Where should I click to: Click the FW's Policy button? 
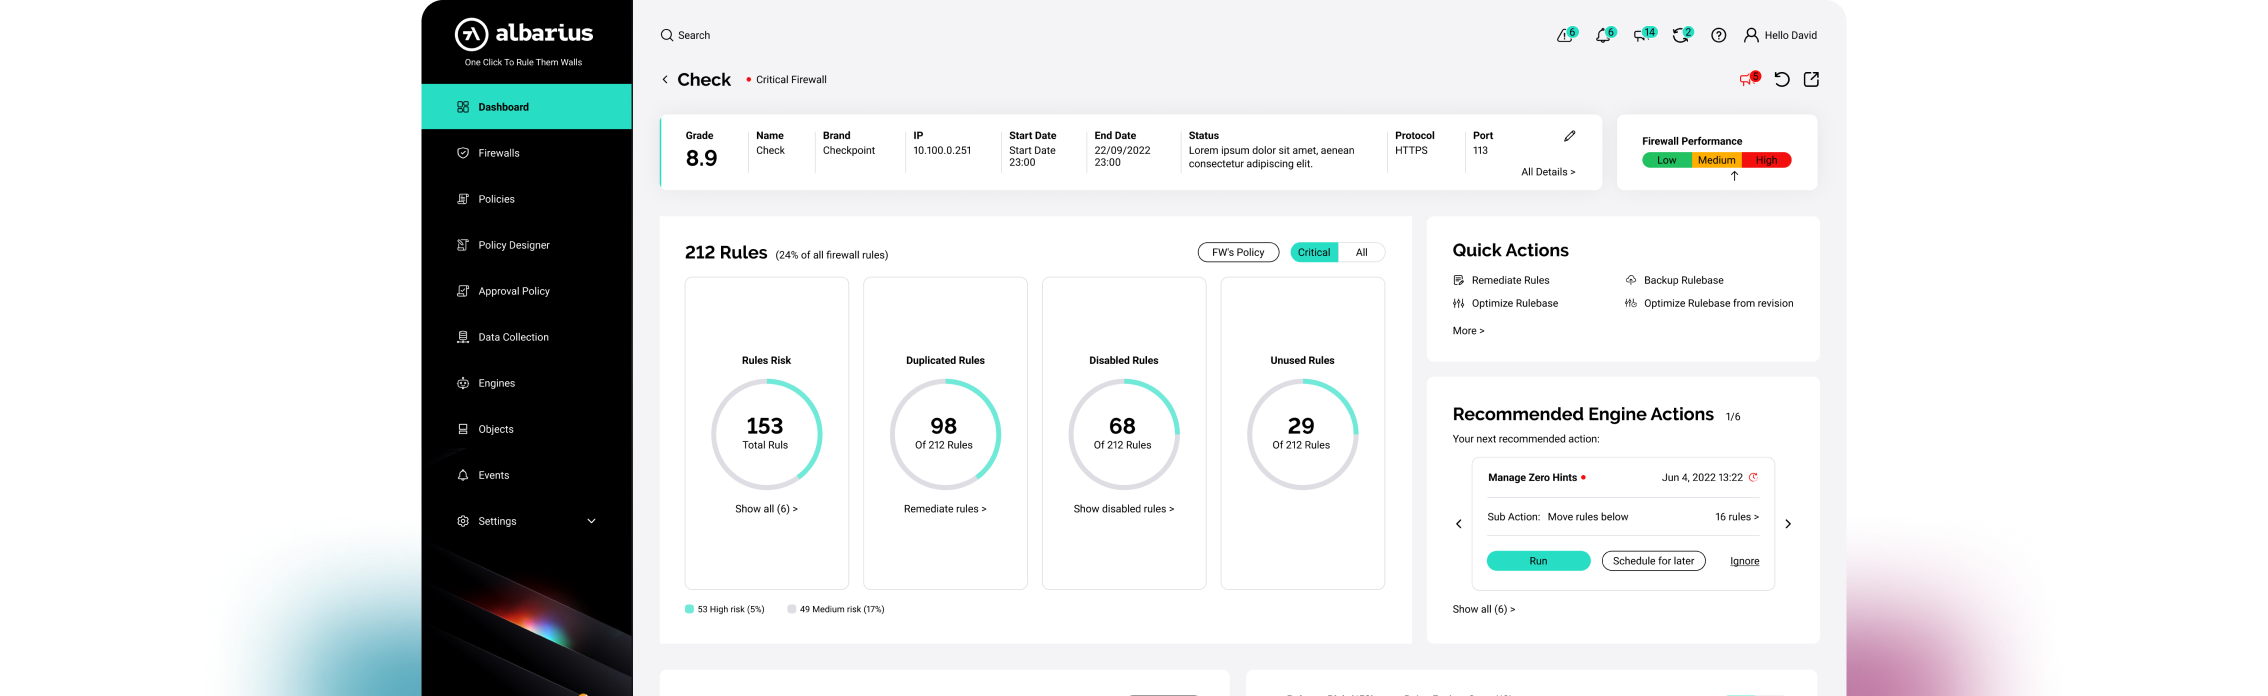pyautogui.click(x=1238, y=252)
